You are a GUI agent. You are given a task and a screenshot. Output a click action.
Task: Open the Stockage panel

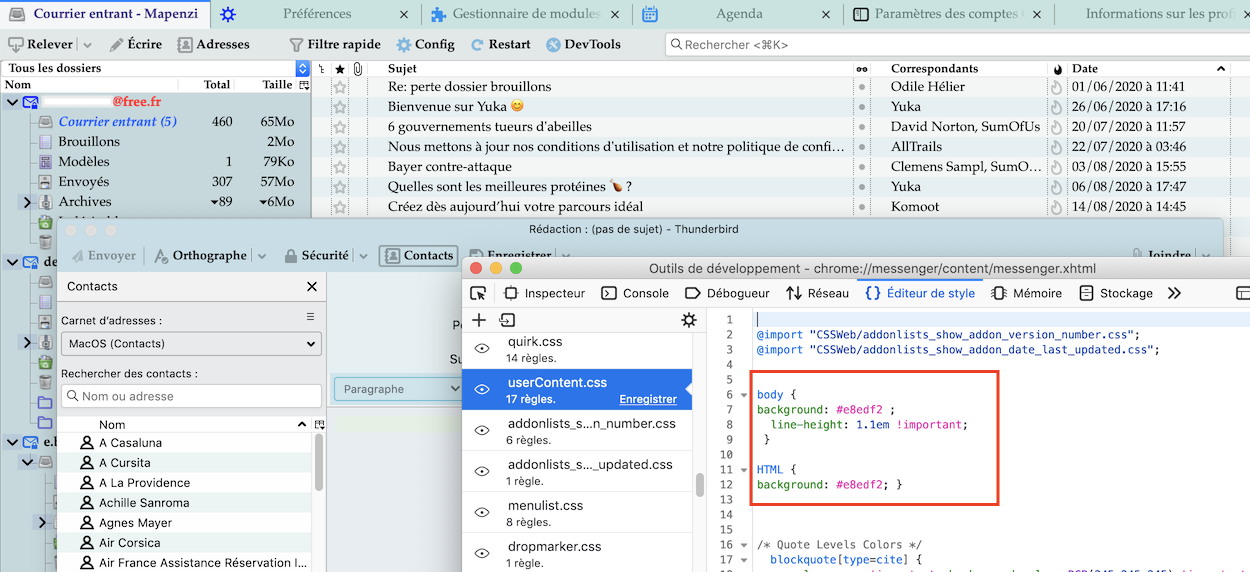[x=1115, y=293]
